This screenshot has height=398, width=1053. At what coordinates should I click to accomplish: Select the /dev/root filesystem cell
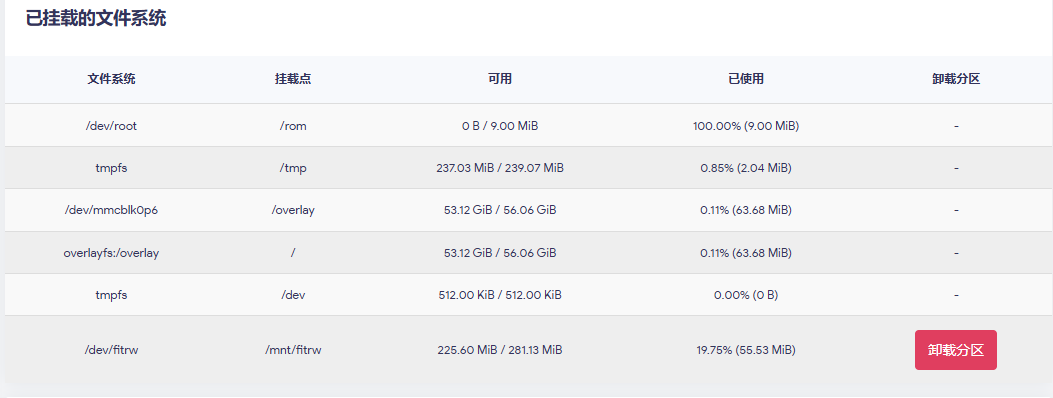click(111, 126)
